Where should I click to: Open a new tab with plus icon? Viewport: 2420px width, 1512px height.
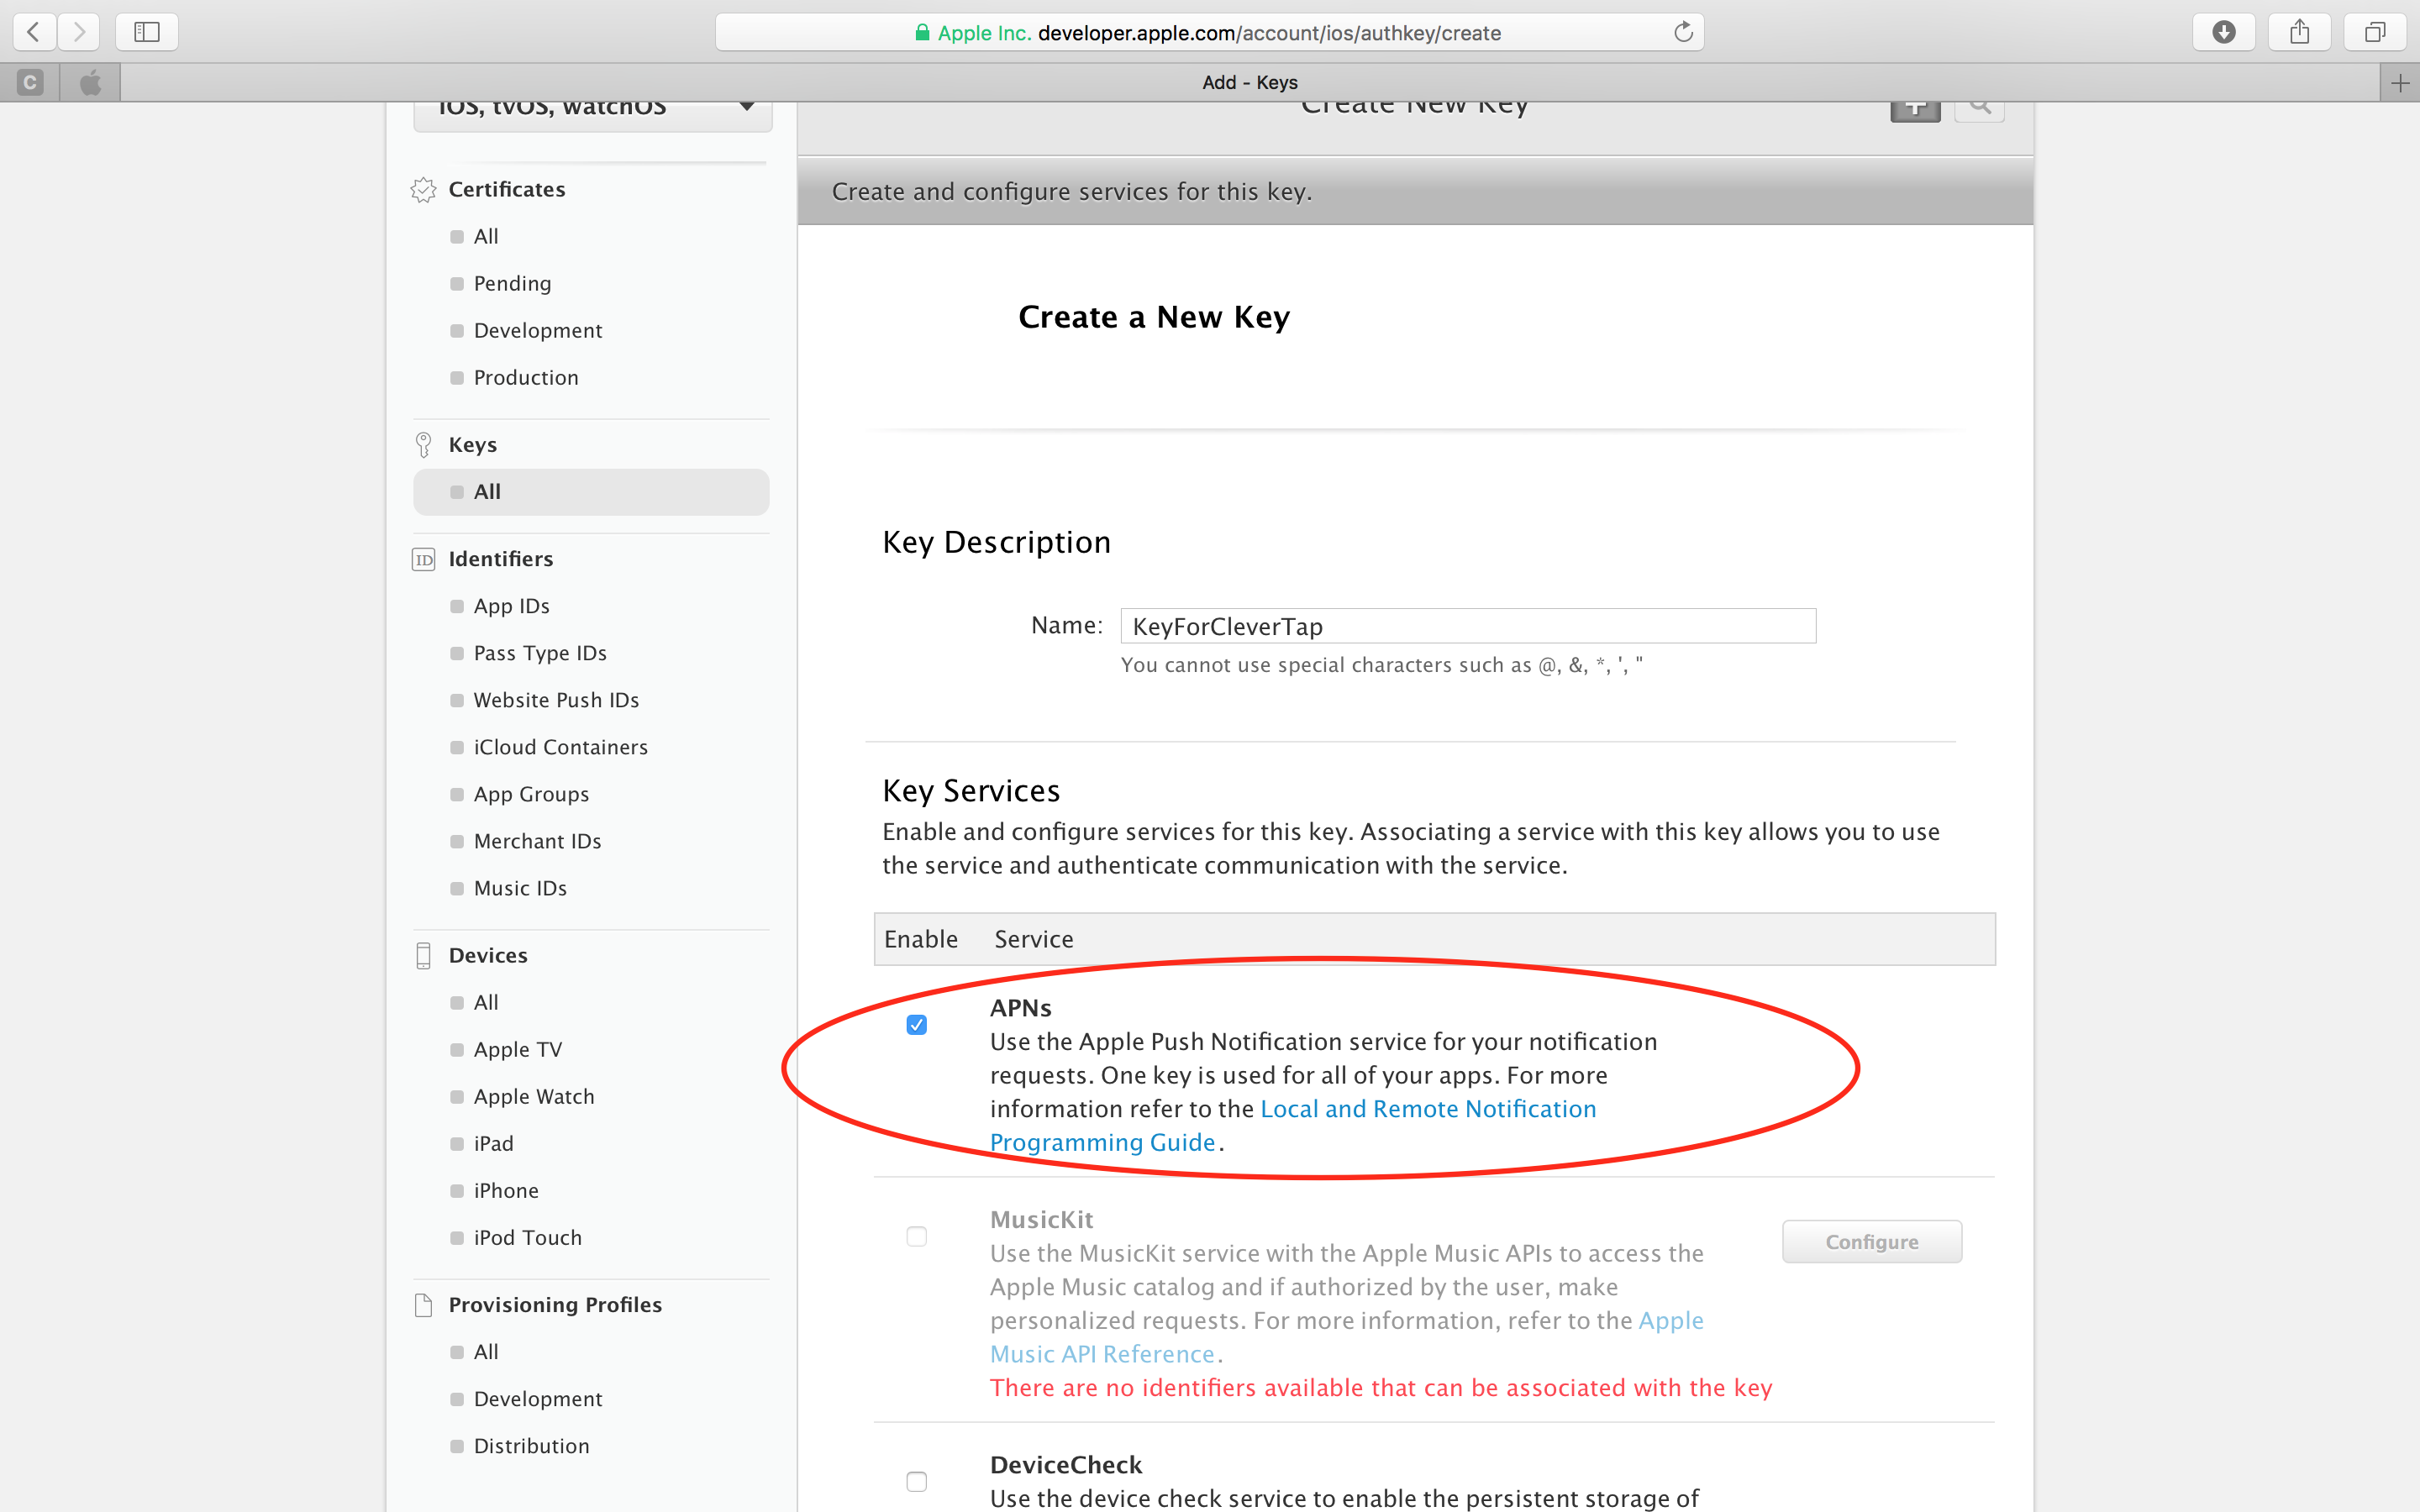click(2399, 83)
